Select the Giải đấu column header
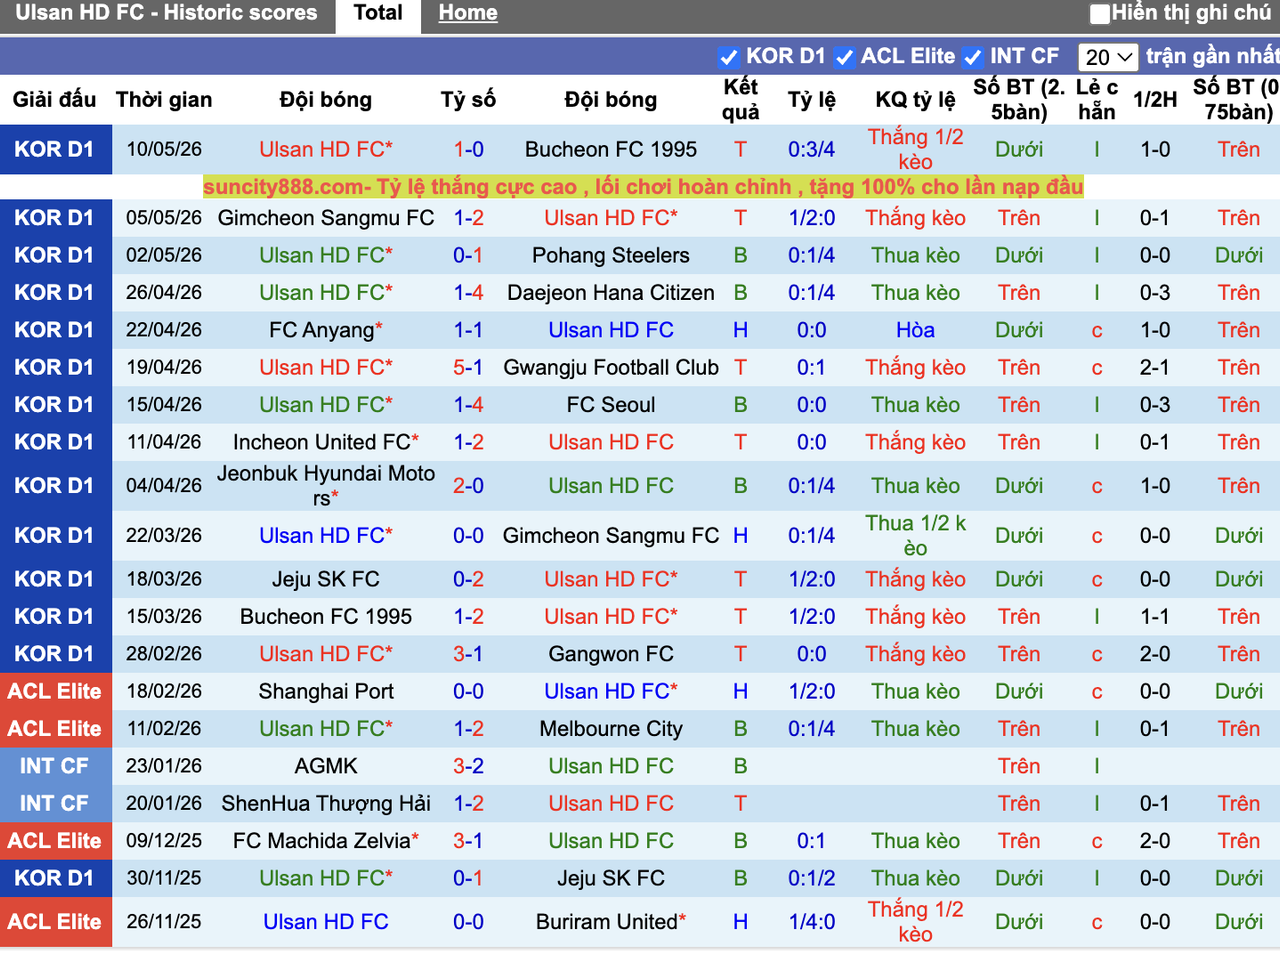Viewport: 1280px width, 954px height. coord(55,100)
